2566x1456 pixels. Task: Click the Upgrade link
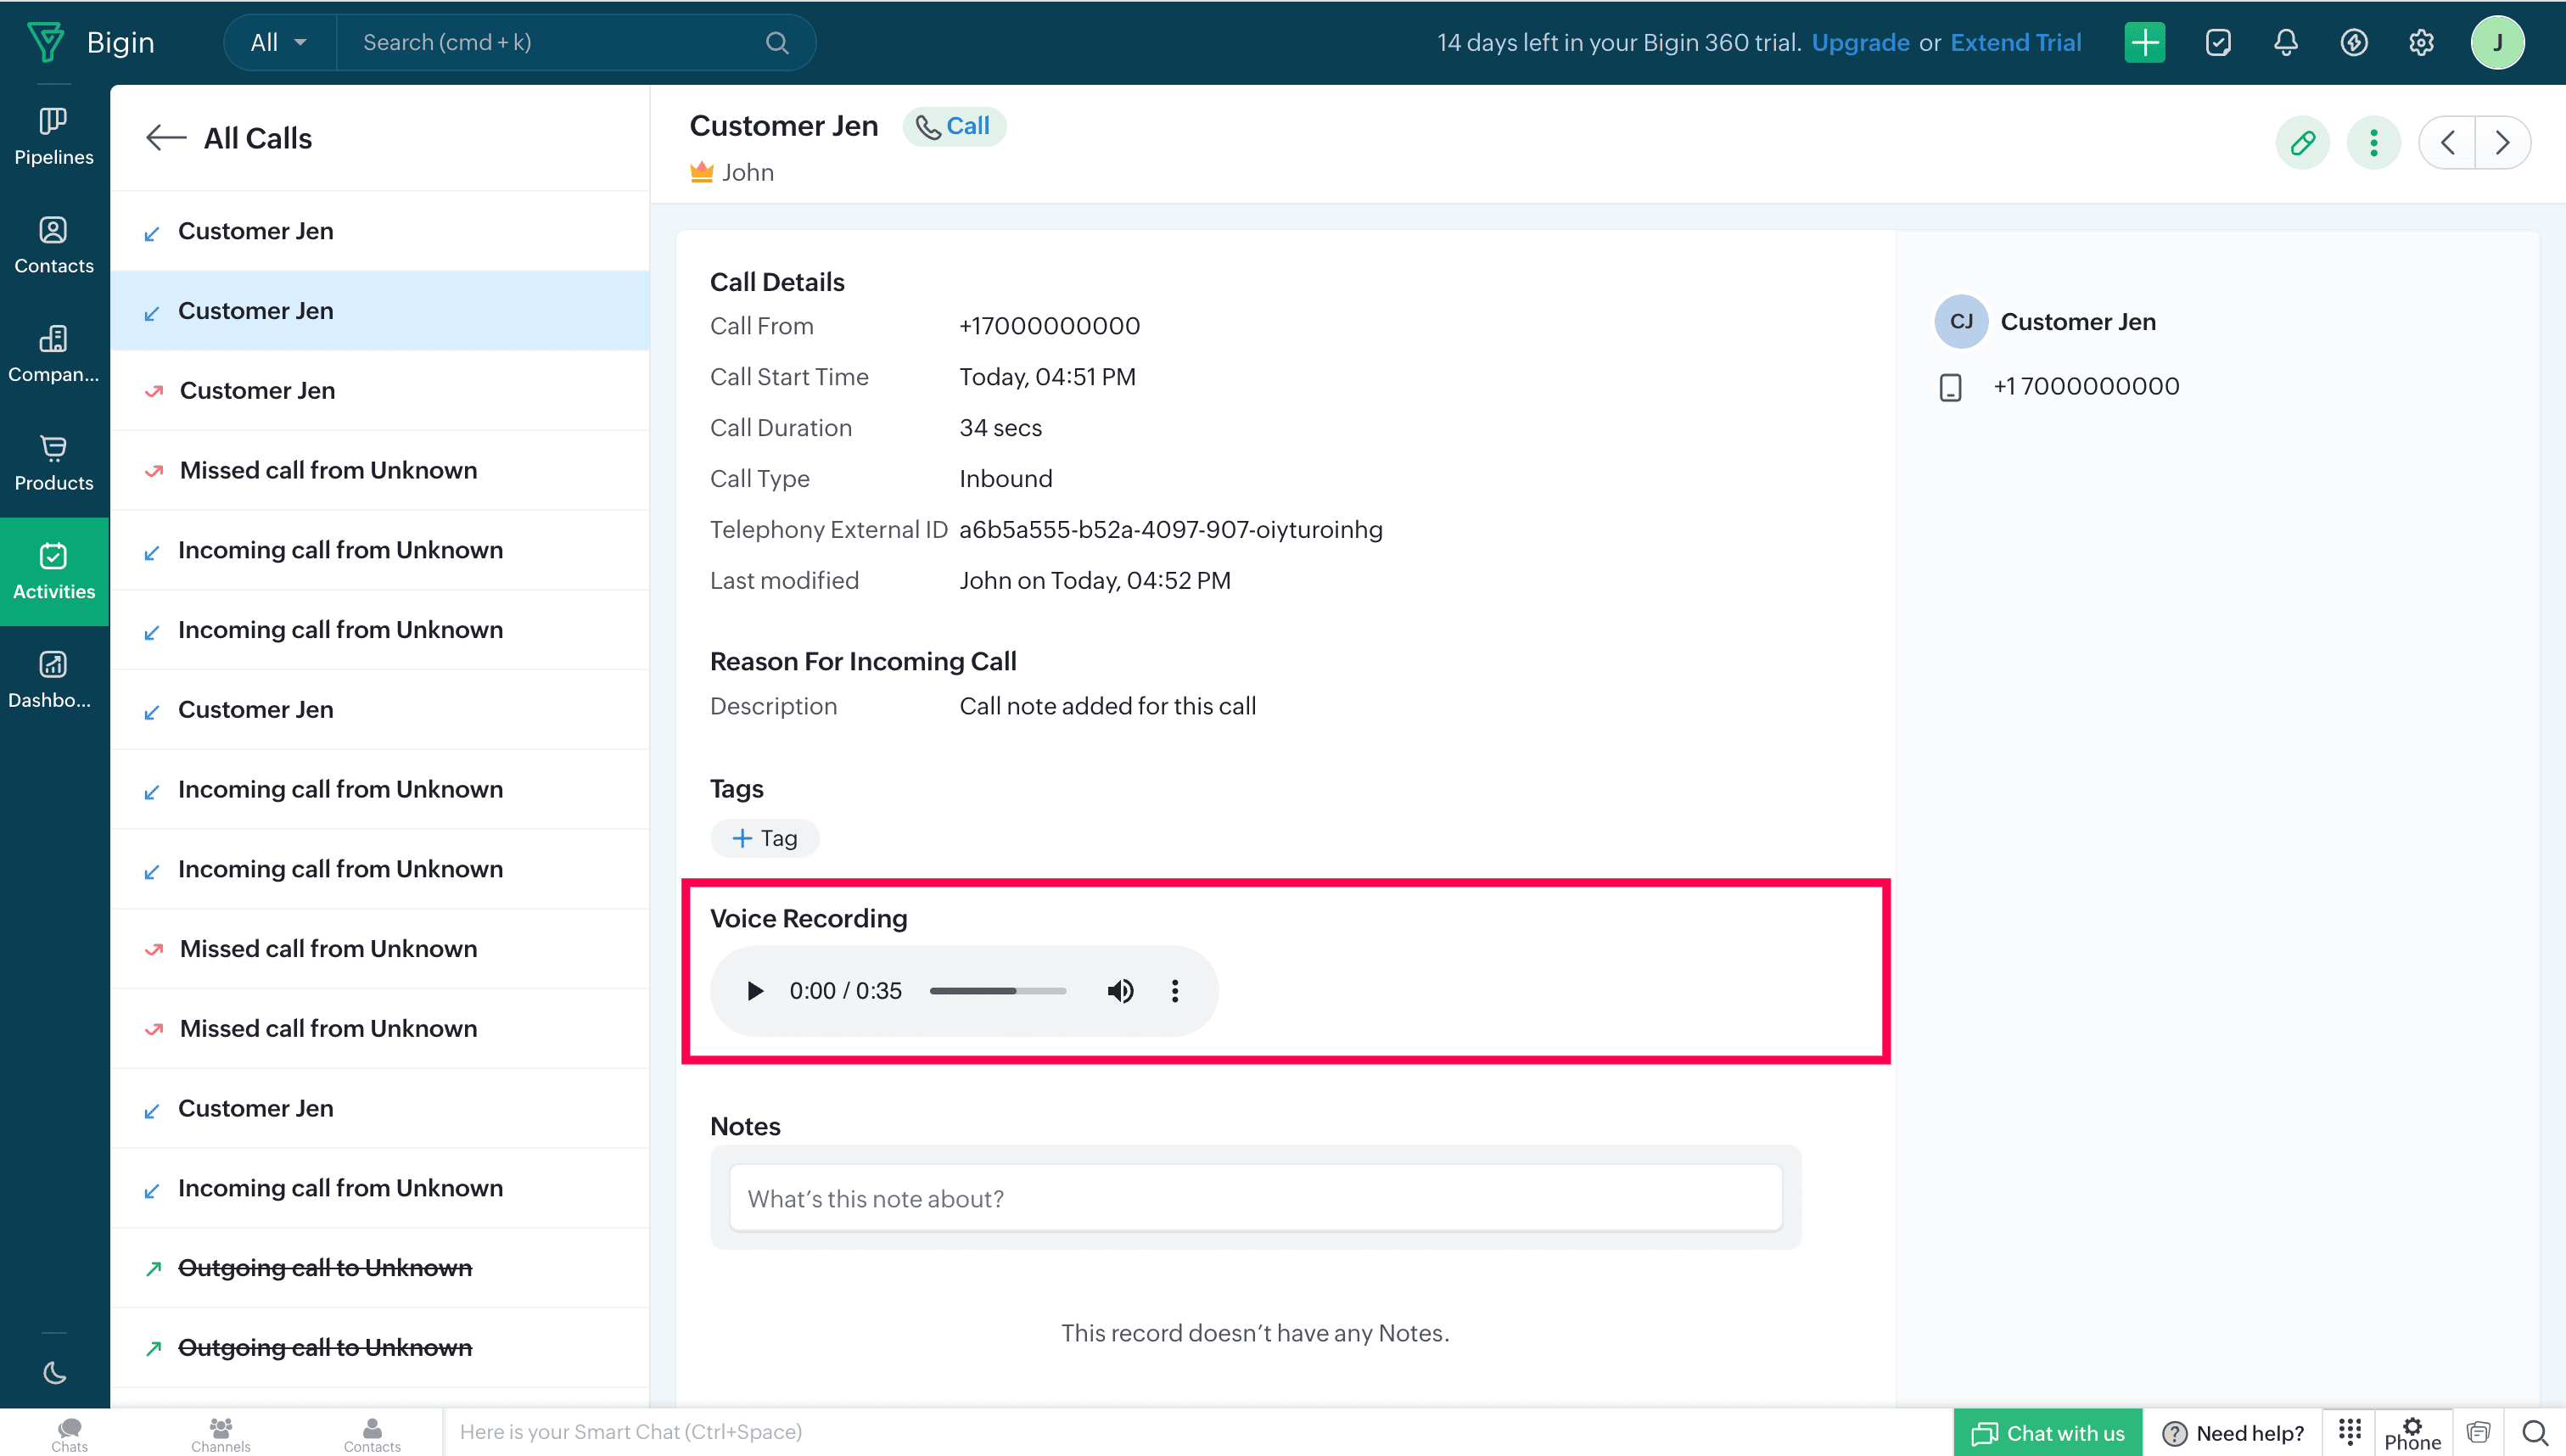pos(1860,42)
